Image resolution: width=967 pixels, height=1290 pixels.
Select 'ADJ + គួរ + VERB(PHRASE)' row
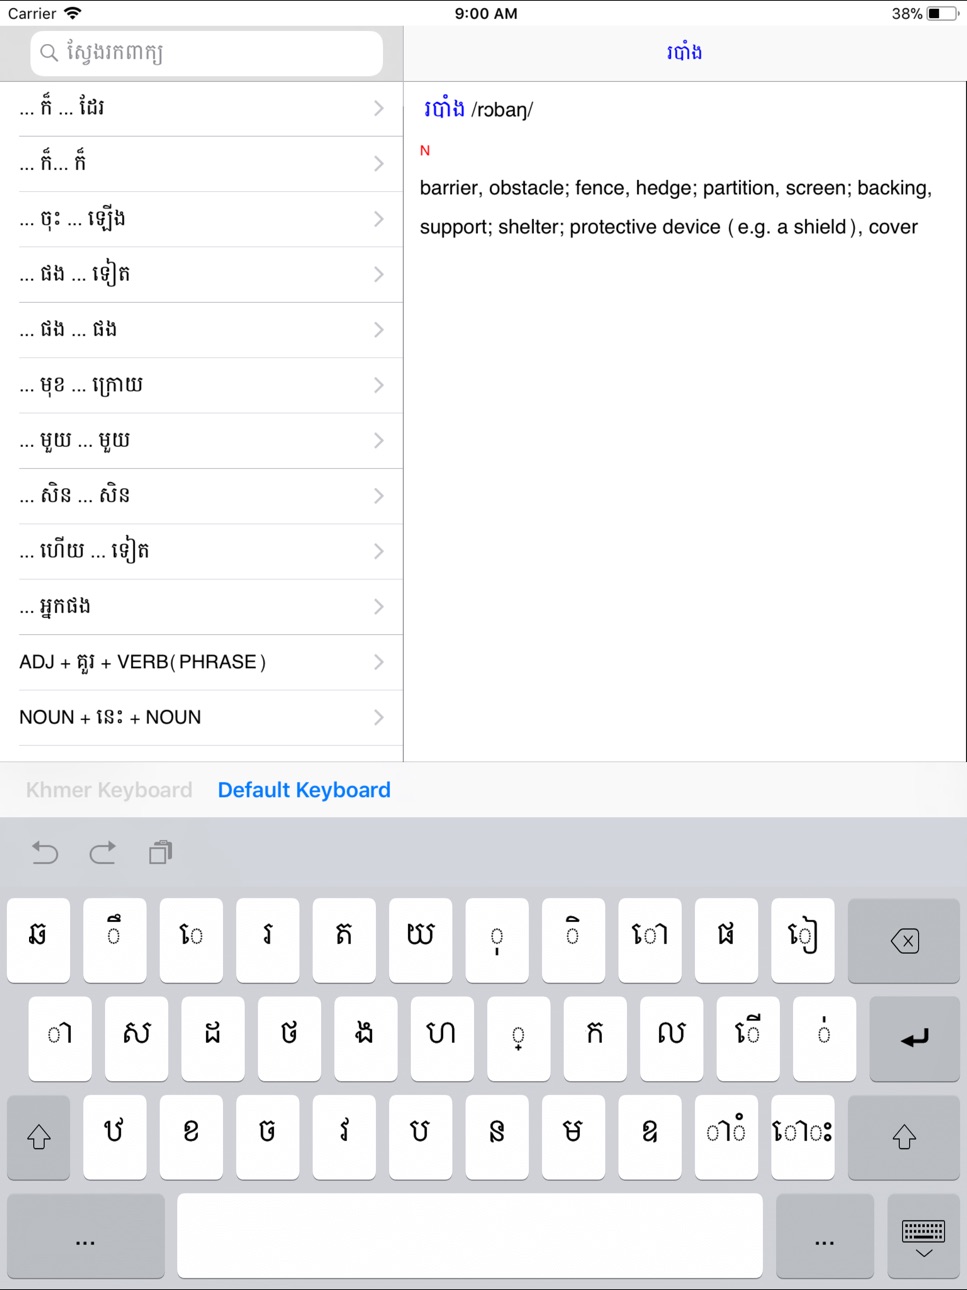coord(202,662)
